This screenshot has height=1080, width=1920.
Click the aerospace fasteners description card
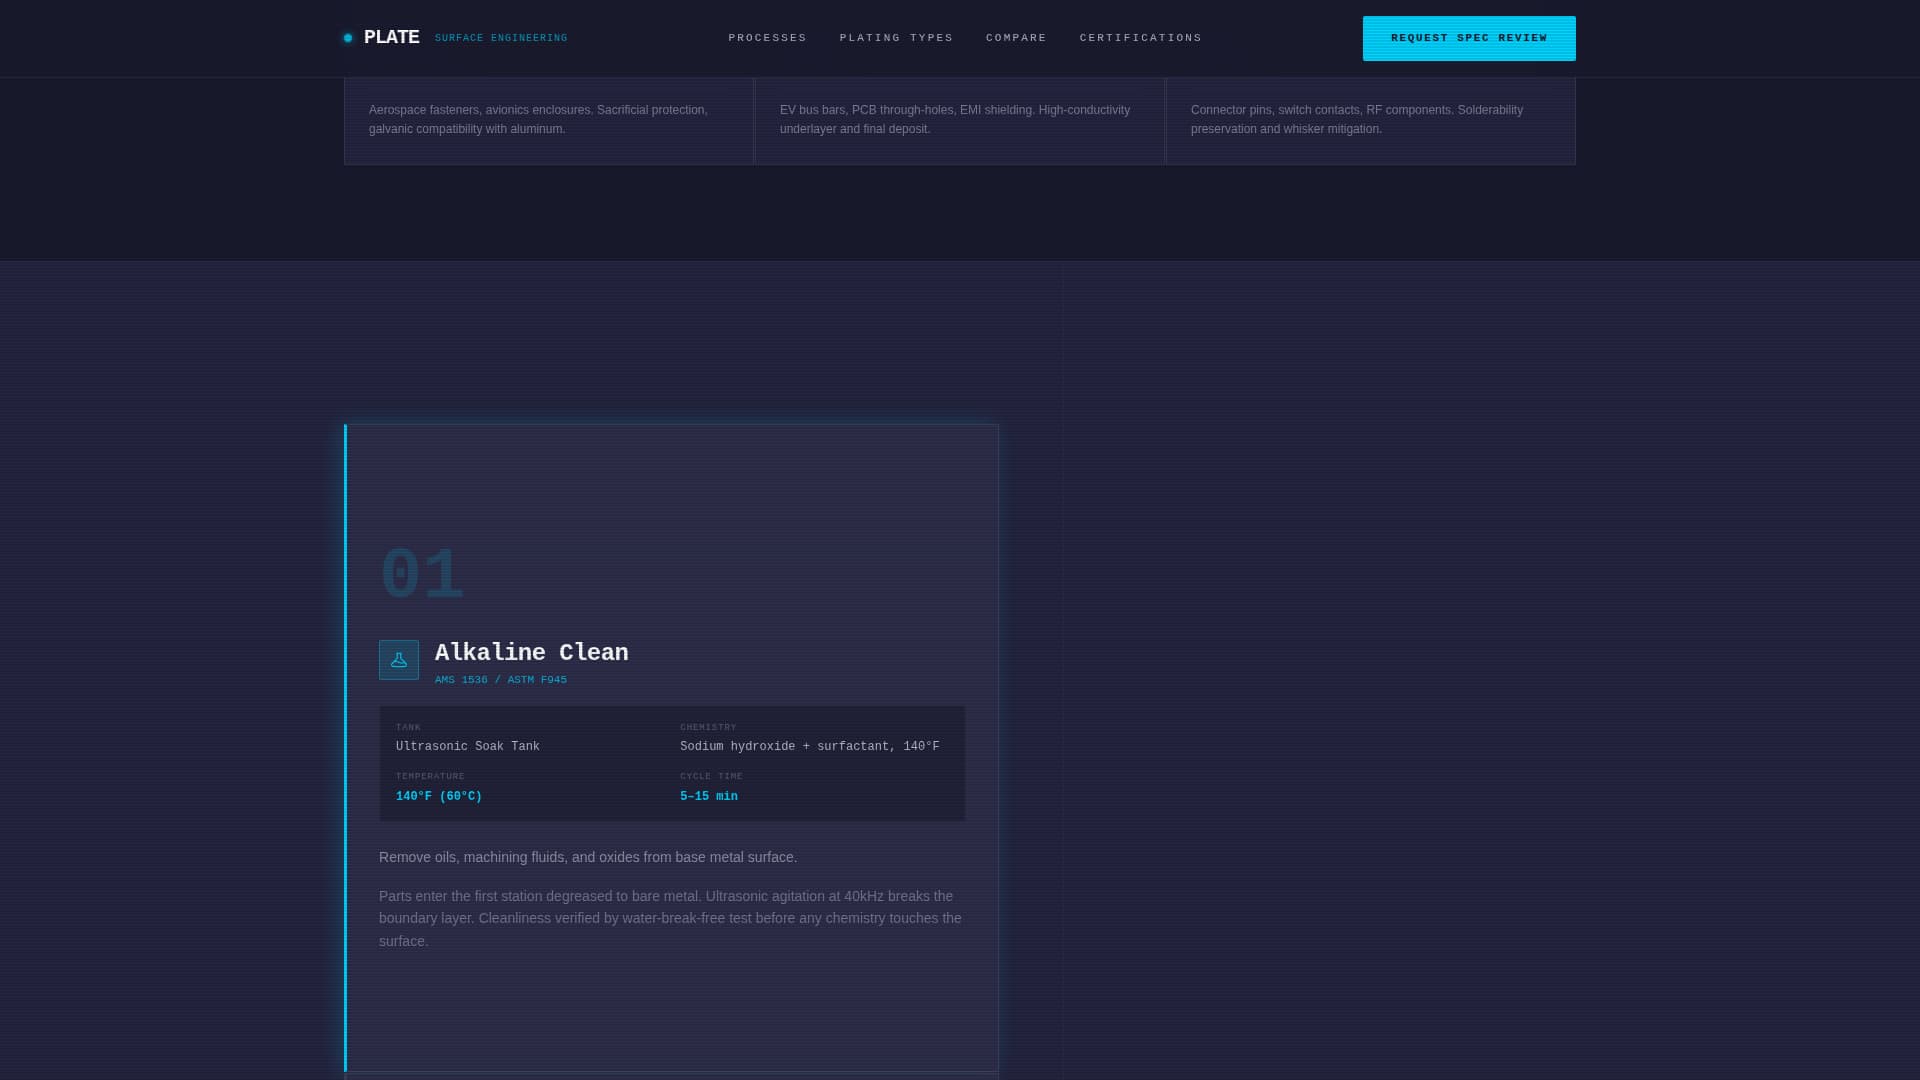(x=549, y=119)
